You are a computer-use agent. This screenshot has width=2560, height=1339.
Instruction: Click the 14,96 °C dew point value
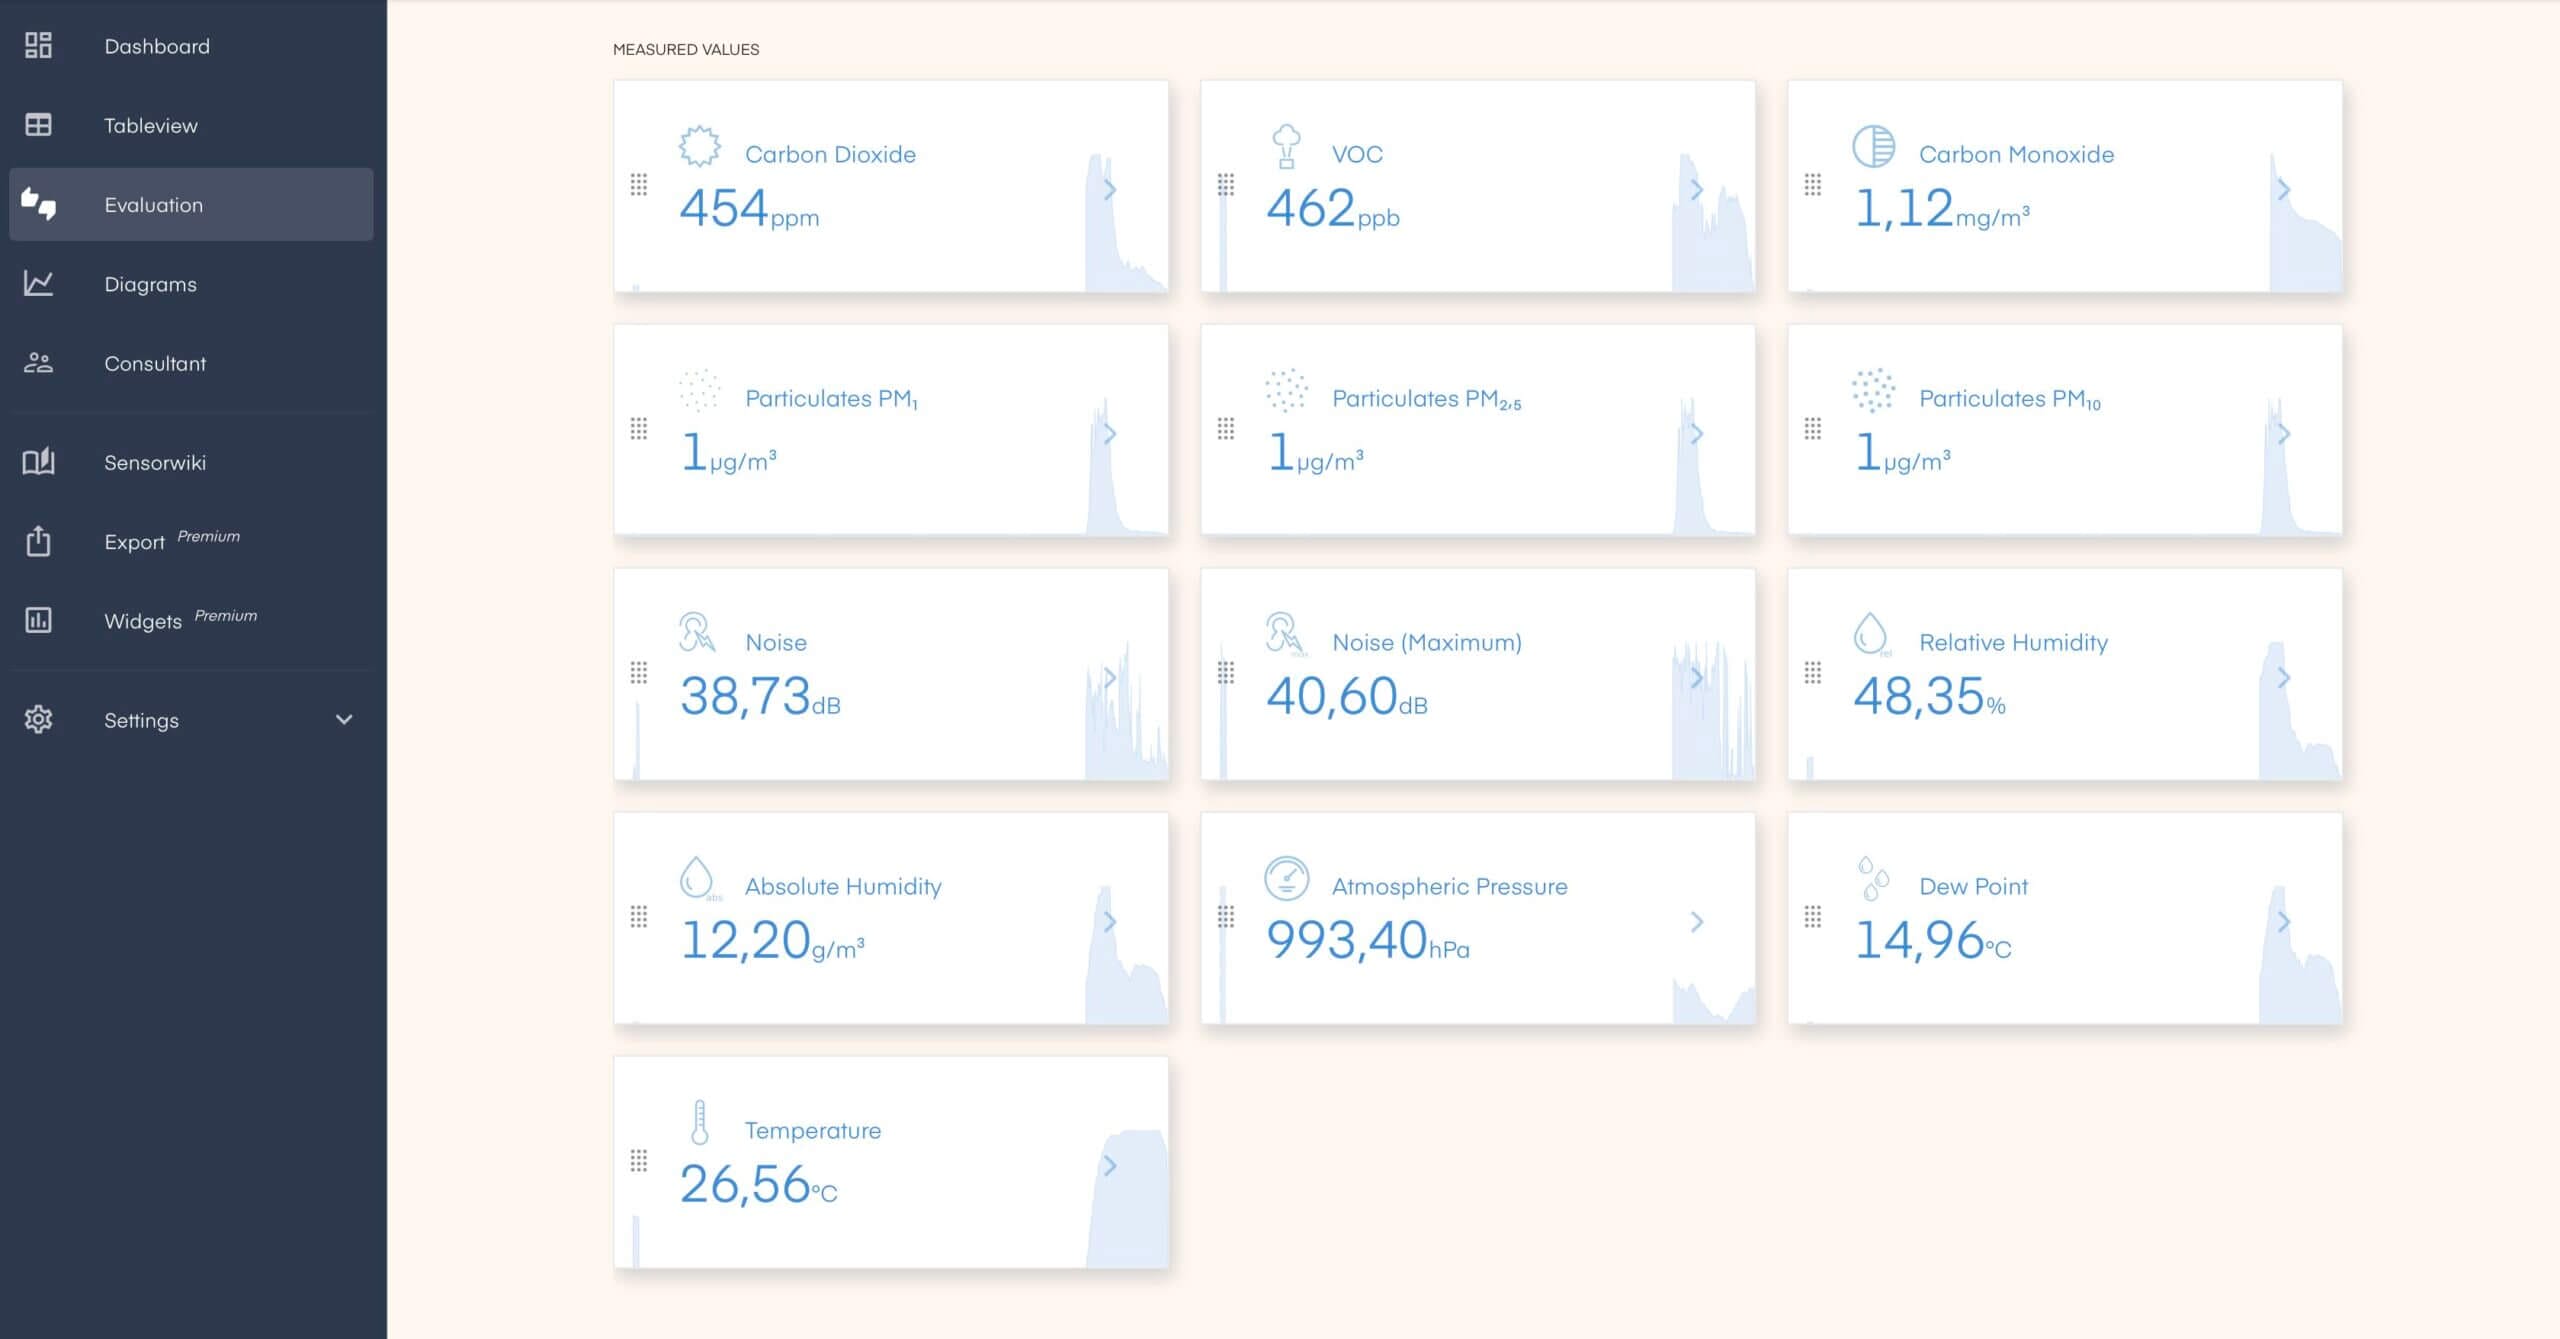click(x=1933, y=940)
